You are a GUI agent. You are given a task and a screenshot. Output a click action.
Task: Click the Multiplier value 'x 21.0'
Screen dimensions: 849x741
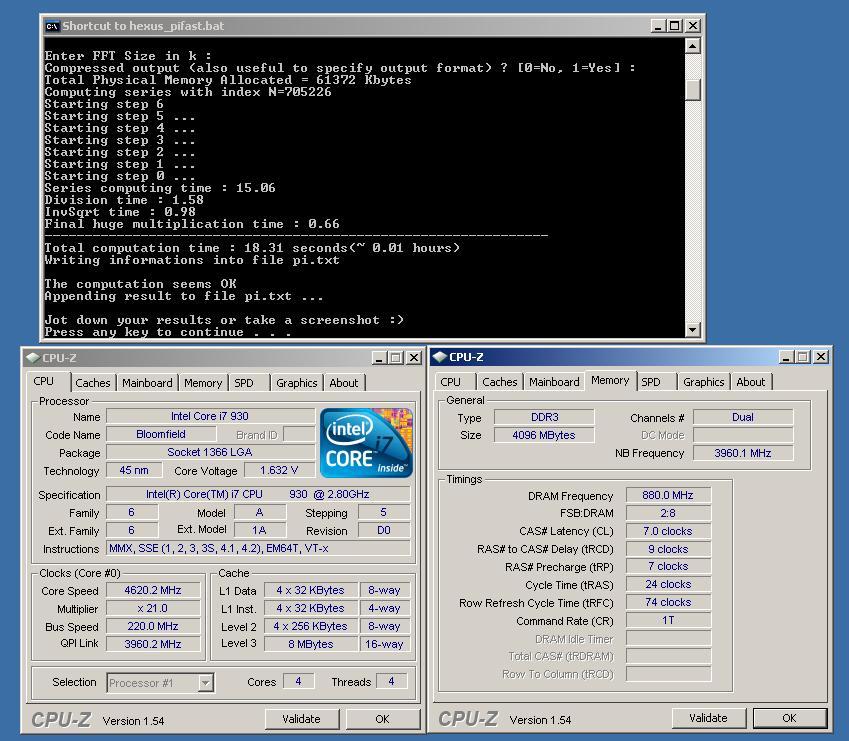[x=153, y=608]
